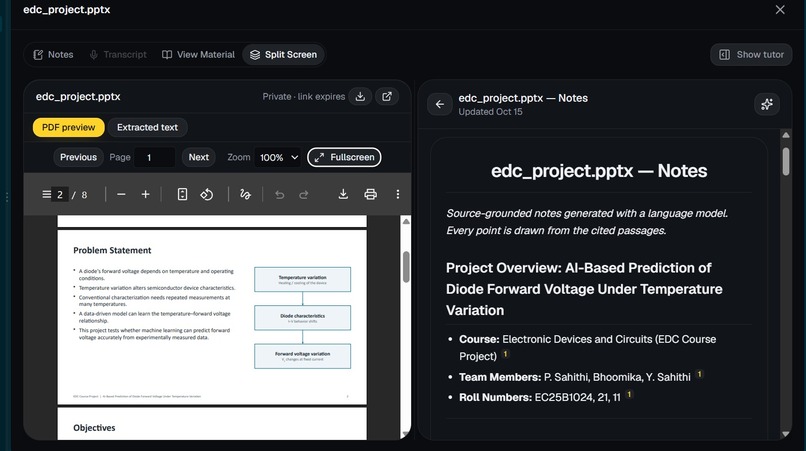Open the Transcript tab
This screenshot has height=451, width=806.
pos(118,55)
